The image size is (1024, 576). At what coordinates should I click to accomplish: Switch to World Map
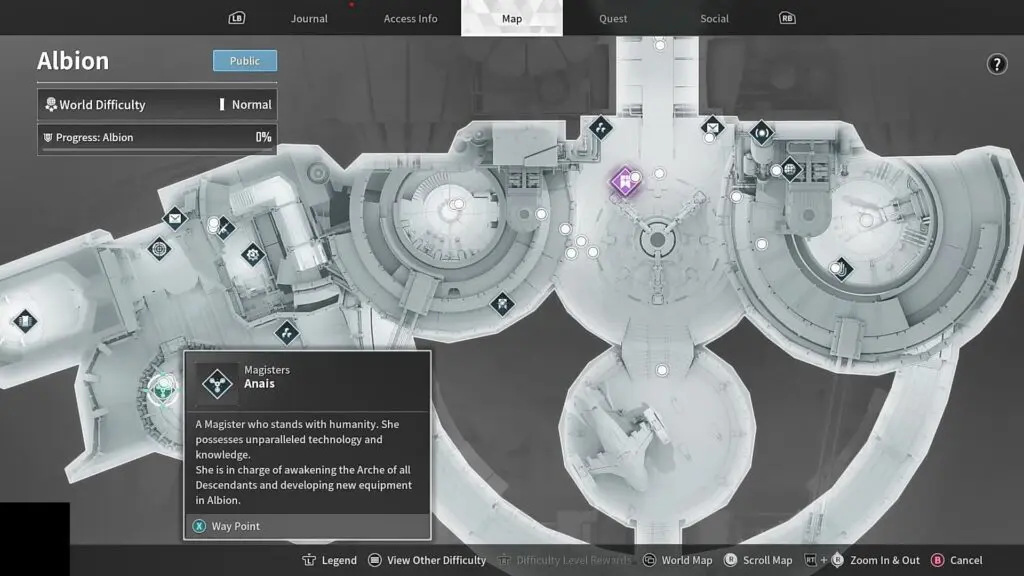677,560
